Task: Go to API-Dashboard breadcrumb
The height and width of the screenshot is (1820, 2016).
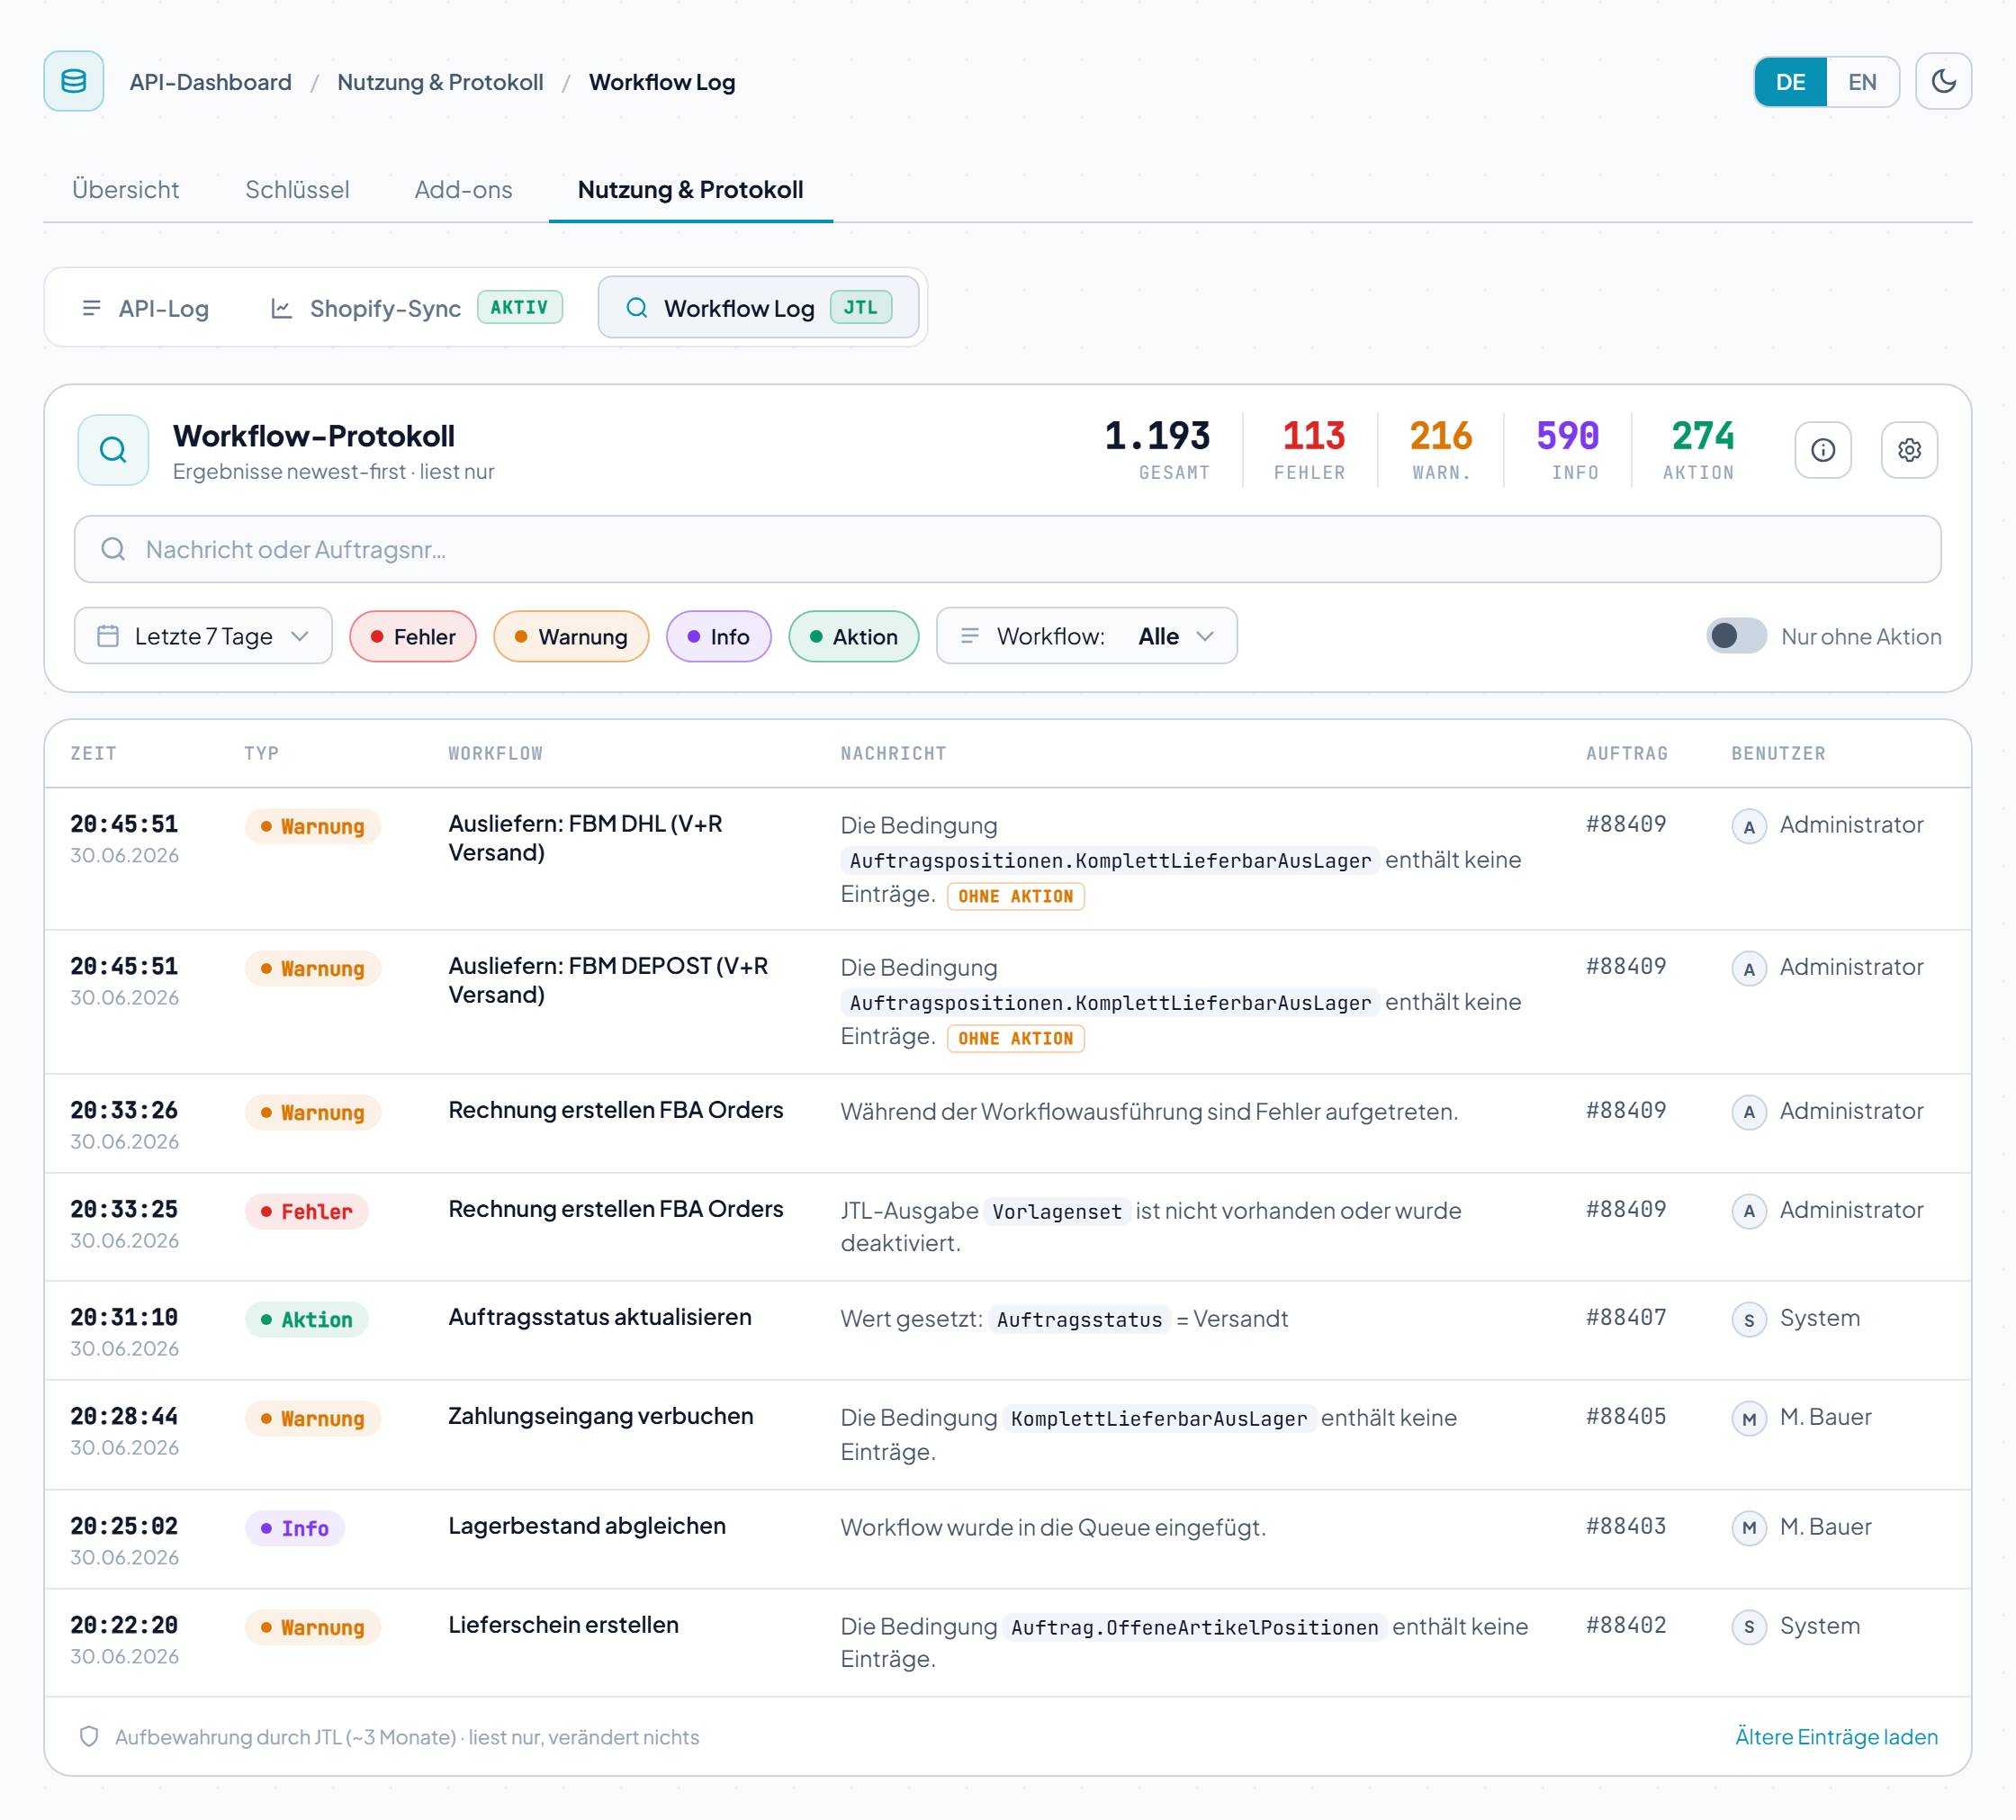Action: pyautogui.click(x=210, y=82)
